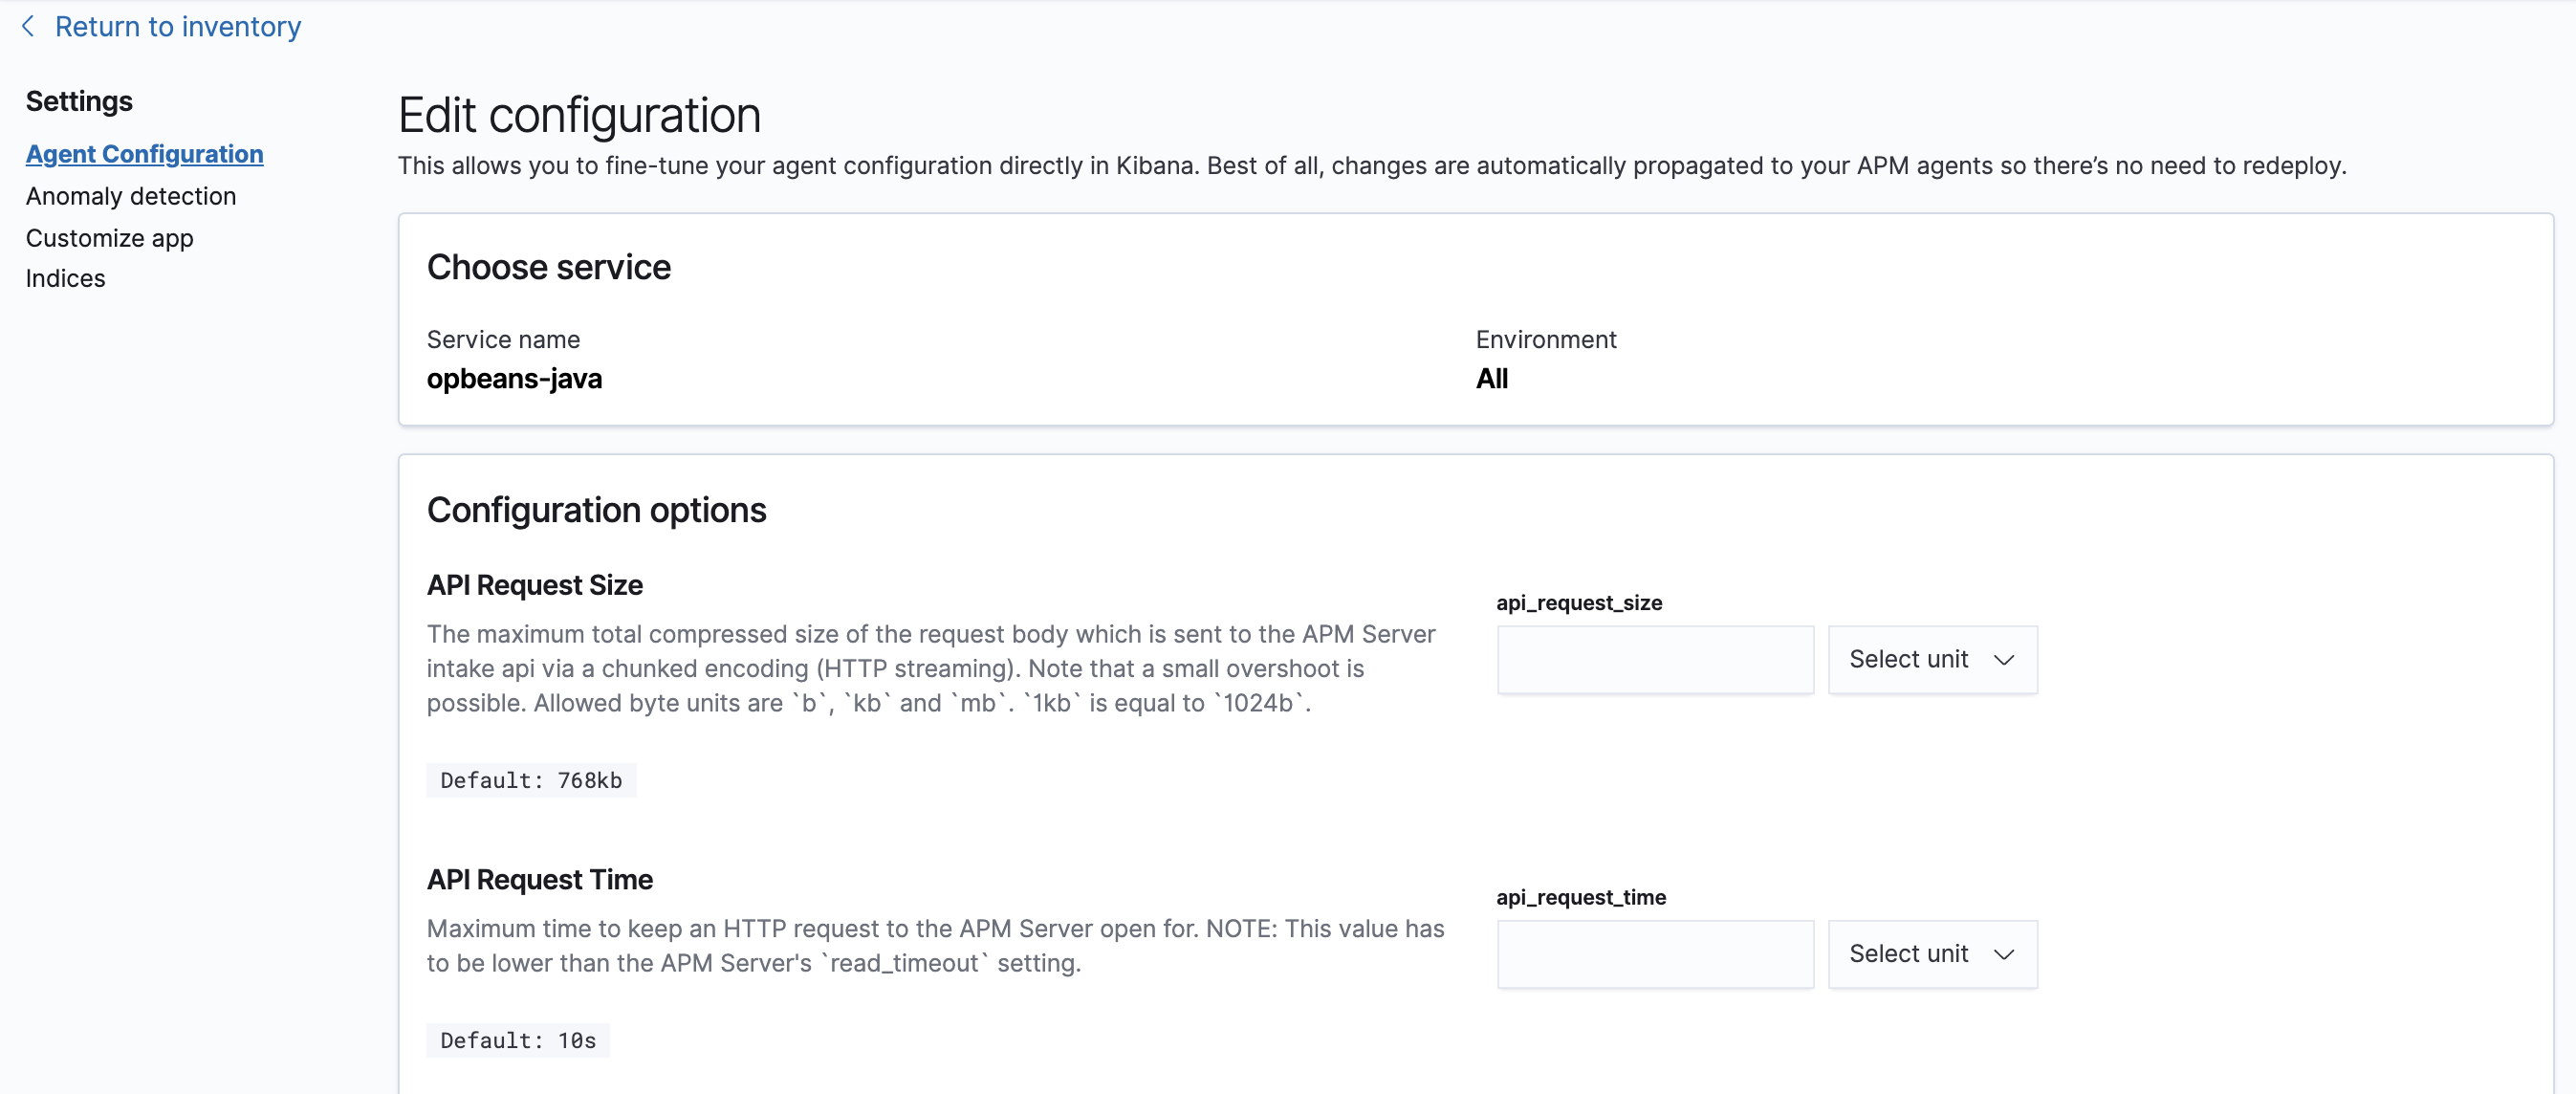2576x1094 pixels.
Task: Go to the Customize app settings
Action: tap(110, 238)
